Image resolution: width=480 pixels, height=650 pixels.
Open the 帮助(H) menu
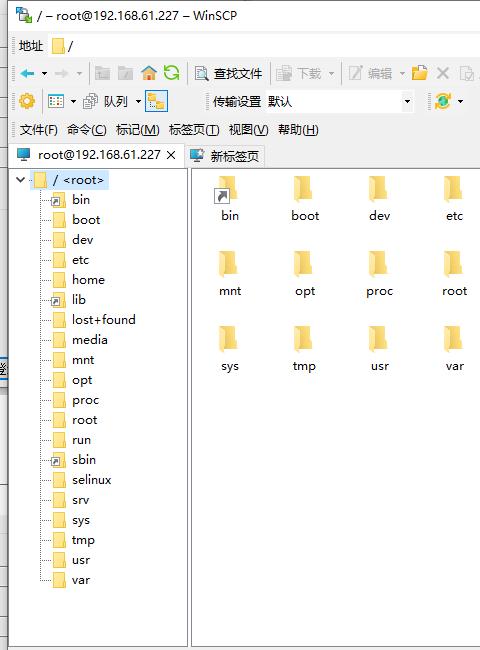pos(298,130)
